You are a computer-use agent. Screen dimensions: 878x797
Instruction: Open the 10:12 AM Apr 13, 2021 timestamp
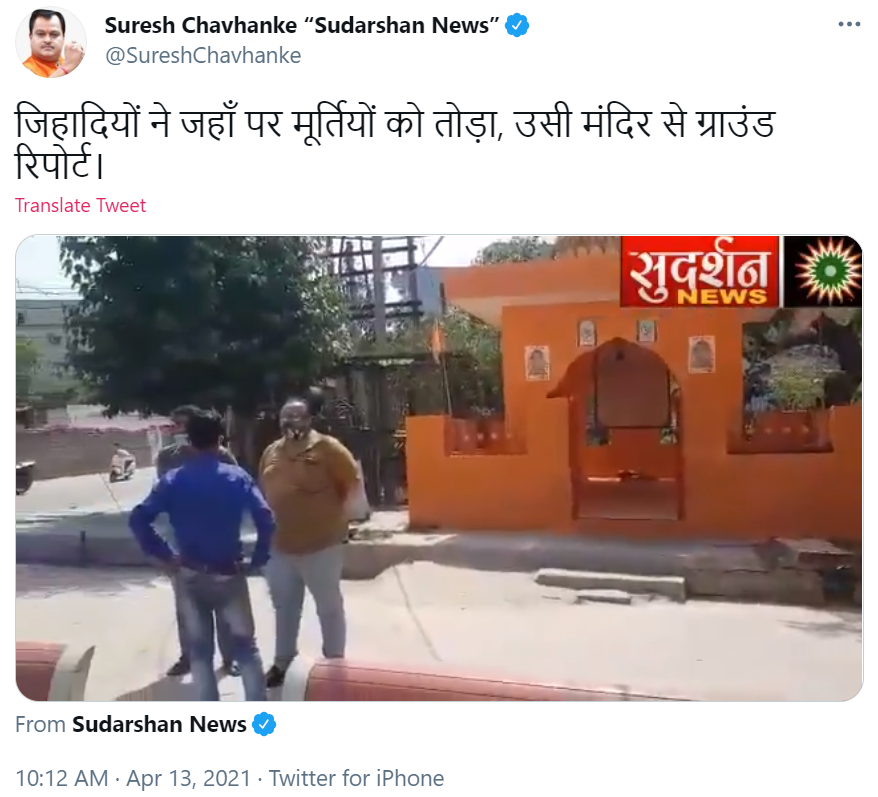click(x=133, y=779)
